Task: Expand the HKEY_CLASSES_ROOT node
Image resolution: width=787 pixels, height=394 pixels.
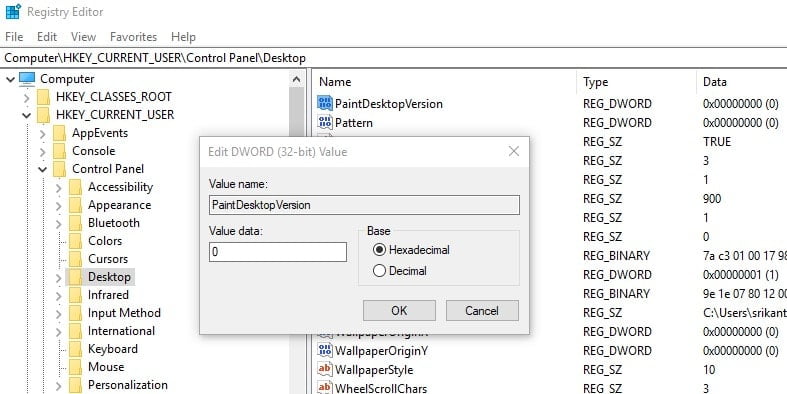Action: point(27,97)
